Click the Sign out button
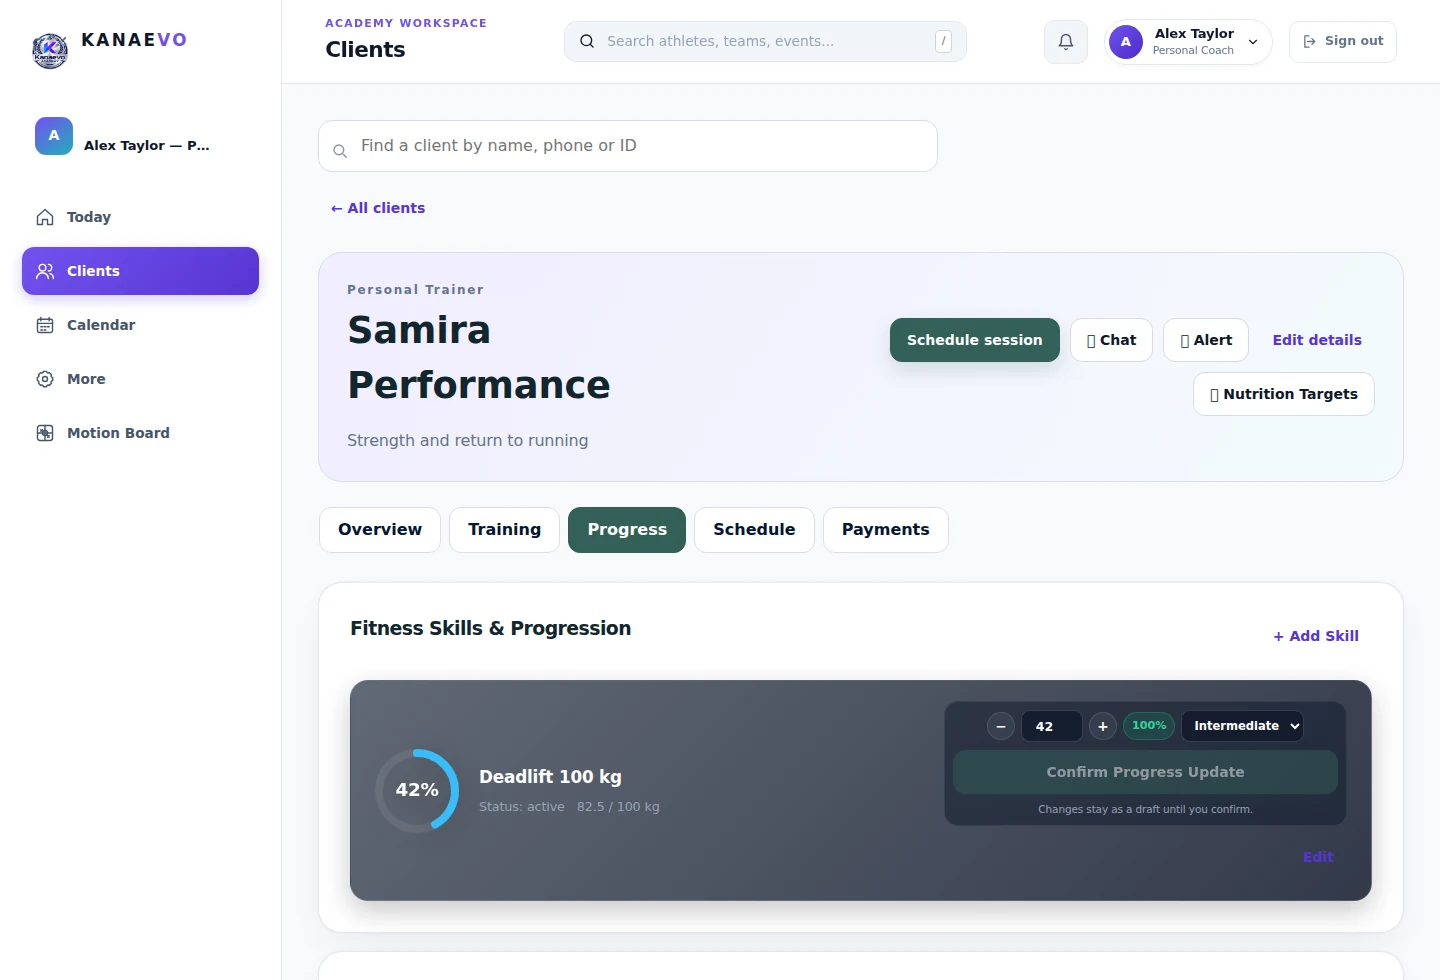The width and height of the screenshot is (1440, 980). coord(1343,42)
